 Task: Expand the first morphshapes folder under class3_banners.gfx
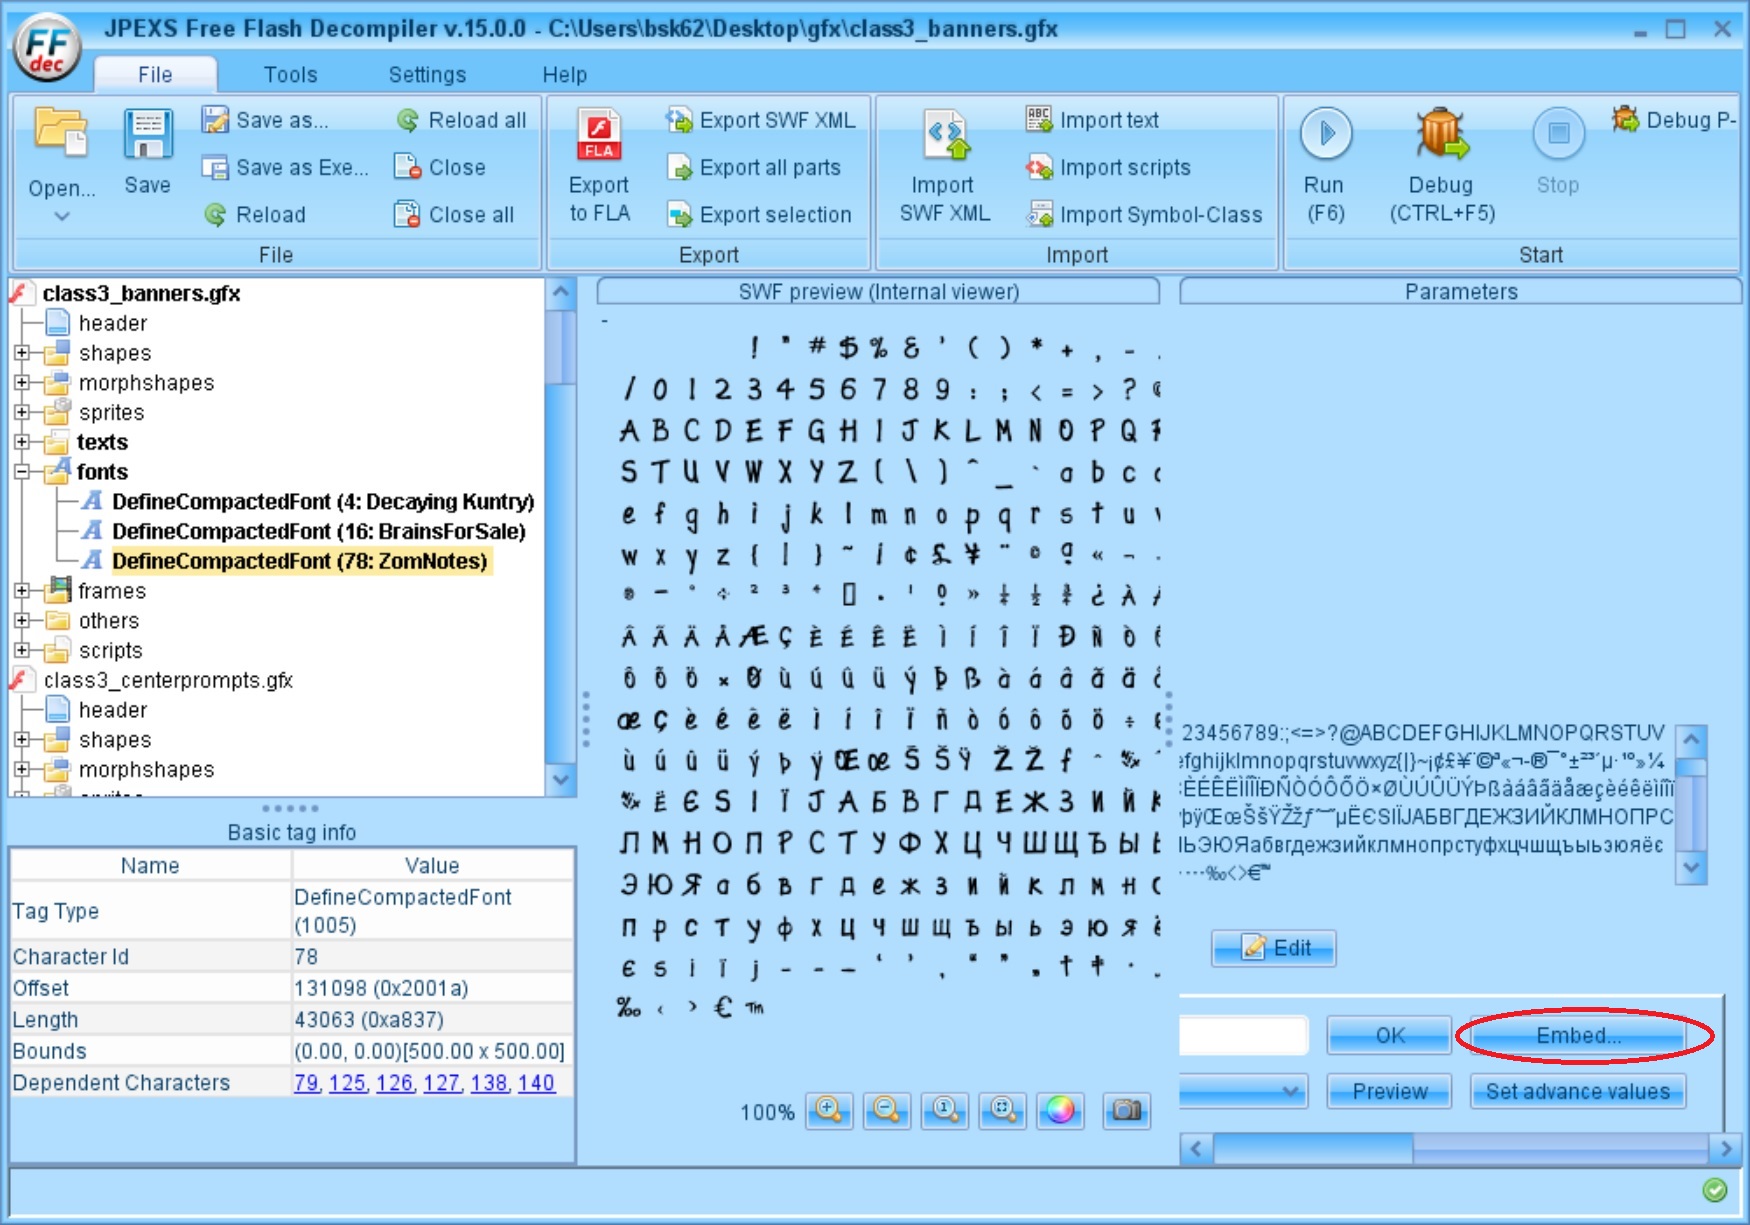coord(22,383)
